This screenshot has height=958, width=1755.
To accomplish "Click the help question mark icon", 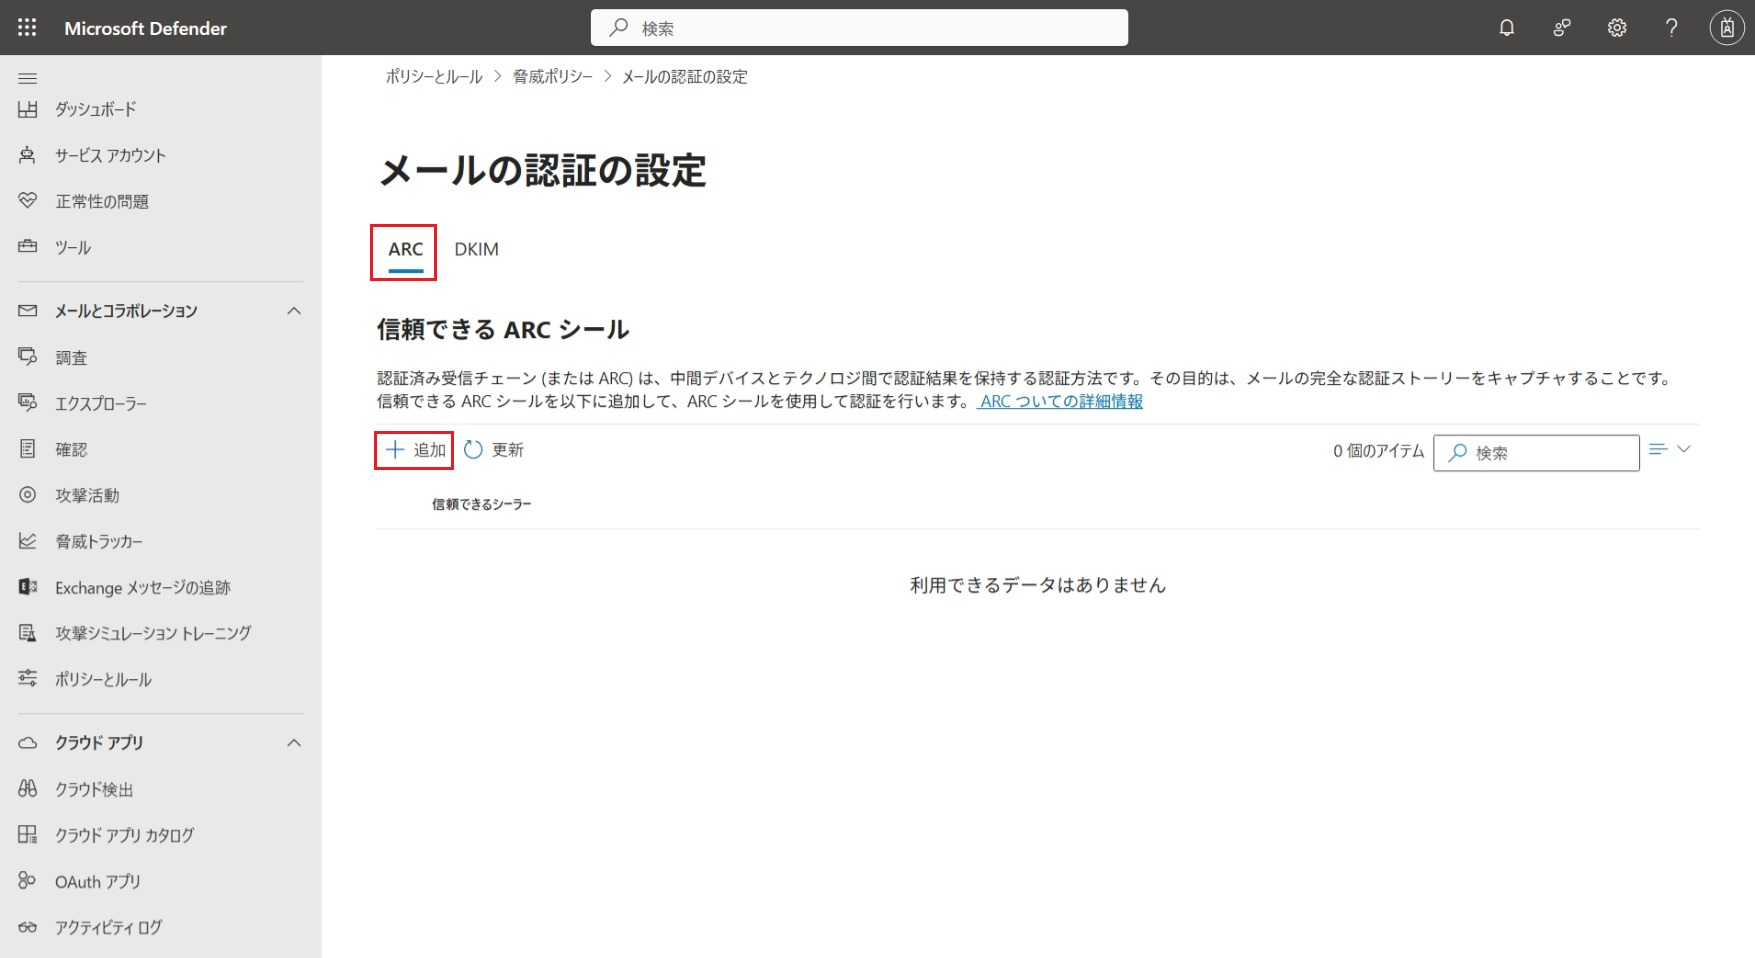I will [x=1671, y=28].
